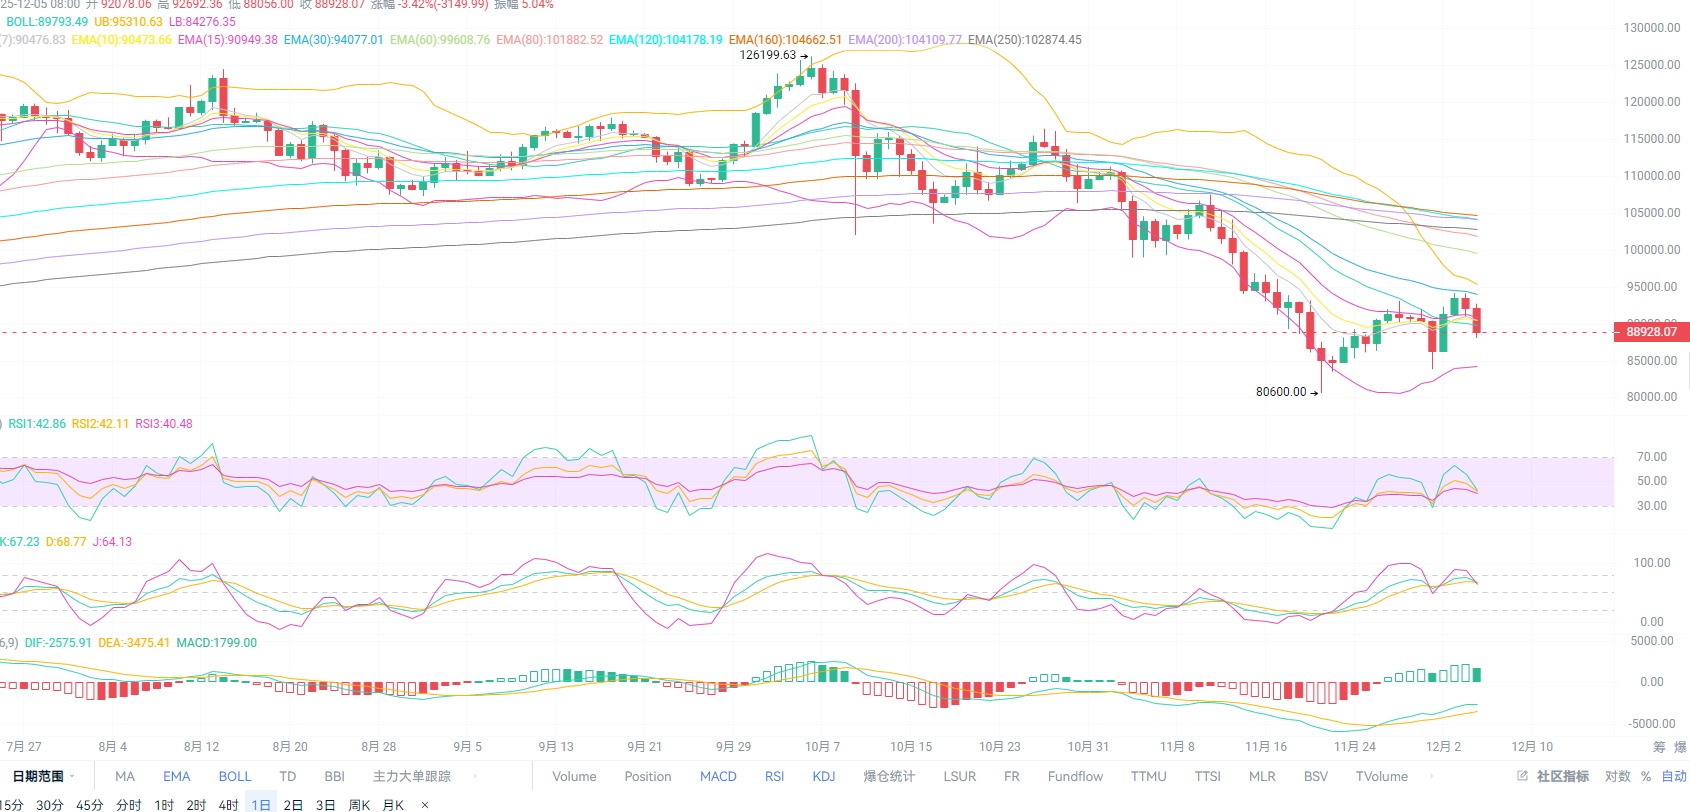1690x812 pixels.
Task: Click the 爆 icon on the time axis
Action: (1680, 747)
